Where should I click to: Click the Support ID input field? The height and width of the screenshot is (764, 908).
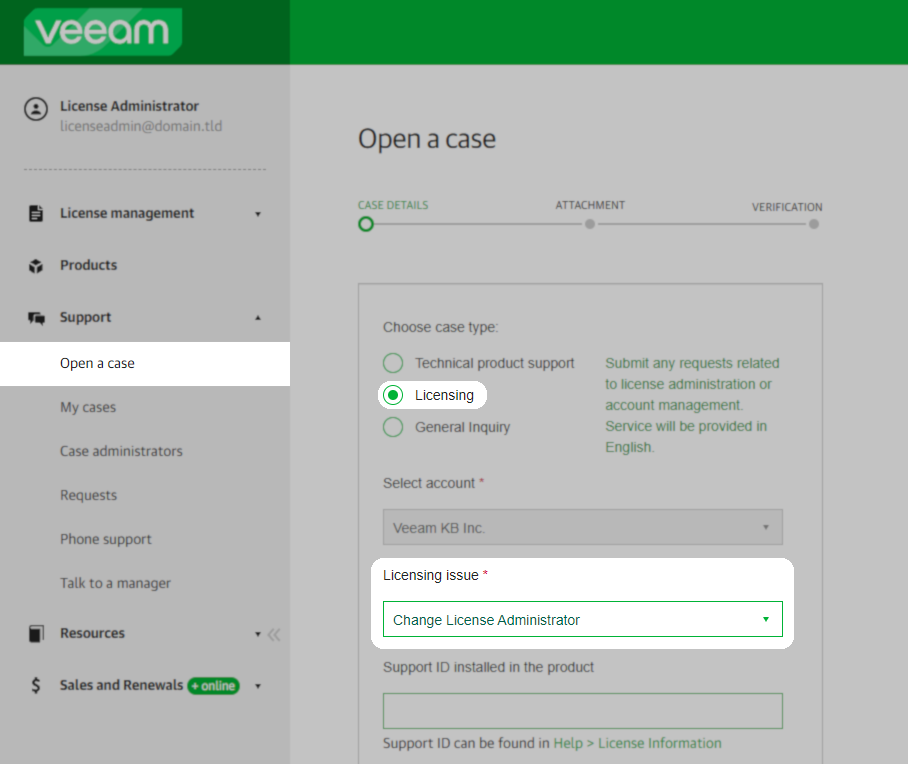(x=583, y=711)
